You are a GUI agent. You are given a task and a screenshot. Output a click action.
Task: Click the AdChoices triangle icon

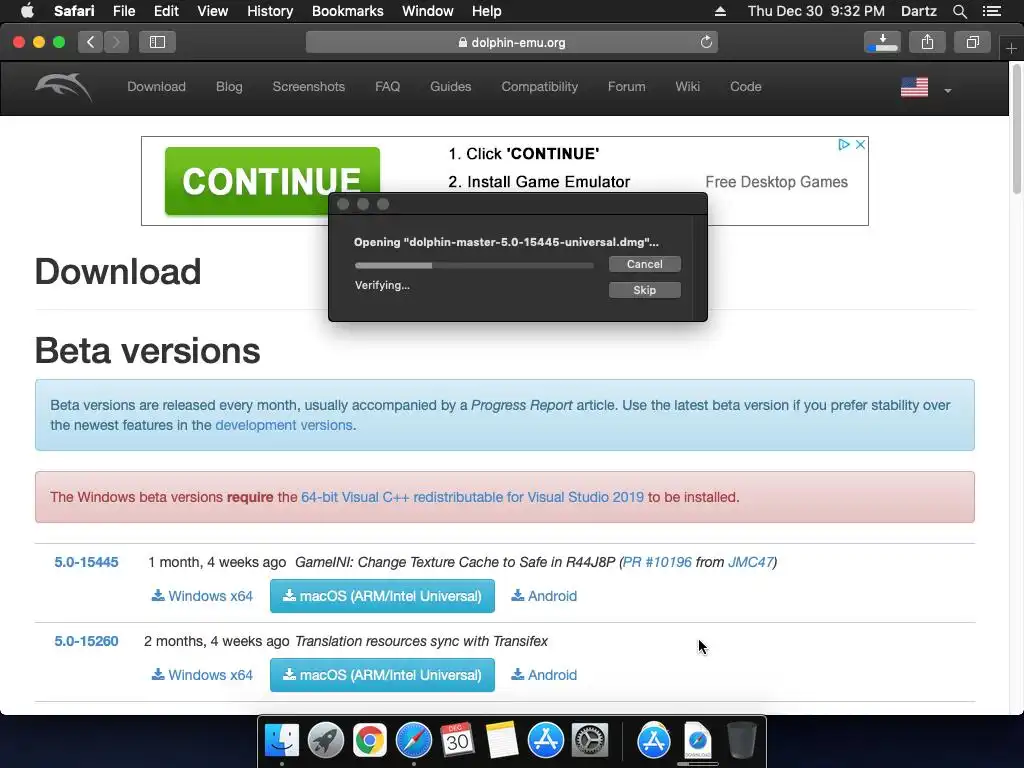tap(844, 144)
